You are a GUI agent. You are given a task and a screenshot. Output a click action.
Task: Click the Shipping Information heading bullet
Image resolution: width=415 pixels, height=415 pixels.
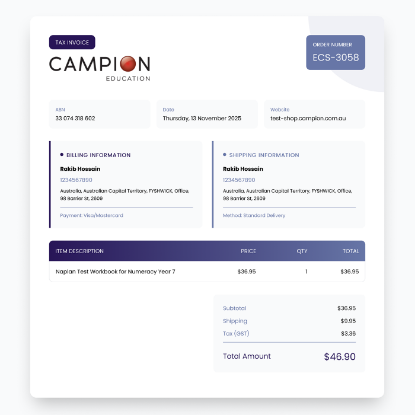(x=224, y=155)
